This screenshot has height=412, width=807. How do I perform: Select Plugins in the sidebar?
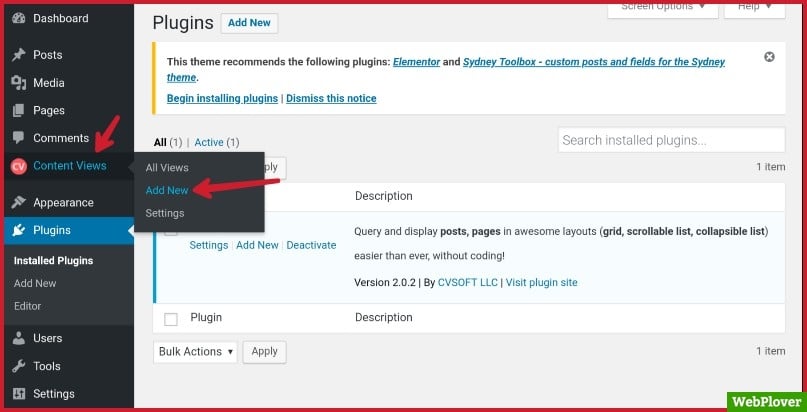tap(52, 230)
